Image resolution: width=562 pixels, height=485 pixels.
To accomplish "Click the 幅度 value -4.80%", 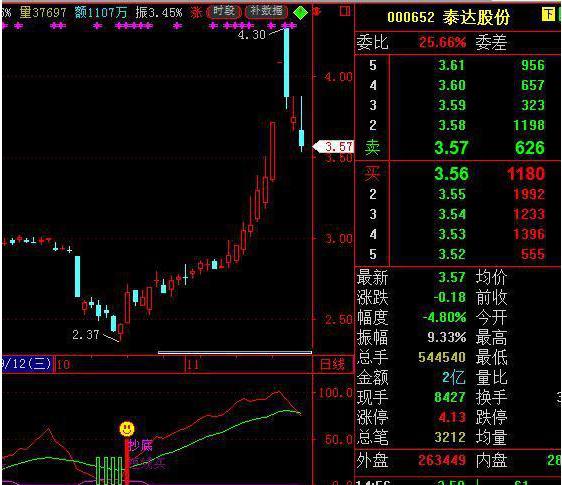I will point(444,317).
